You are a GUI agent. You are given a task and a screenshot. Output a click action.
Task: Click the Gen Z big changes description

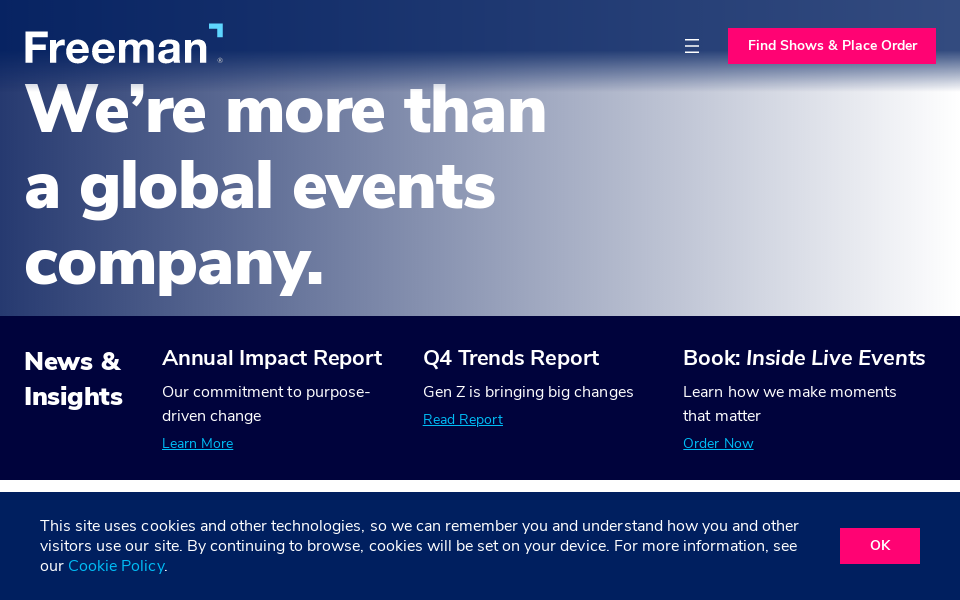coord(528,392)
